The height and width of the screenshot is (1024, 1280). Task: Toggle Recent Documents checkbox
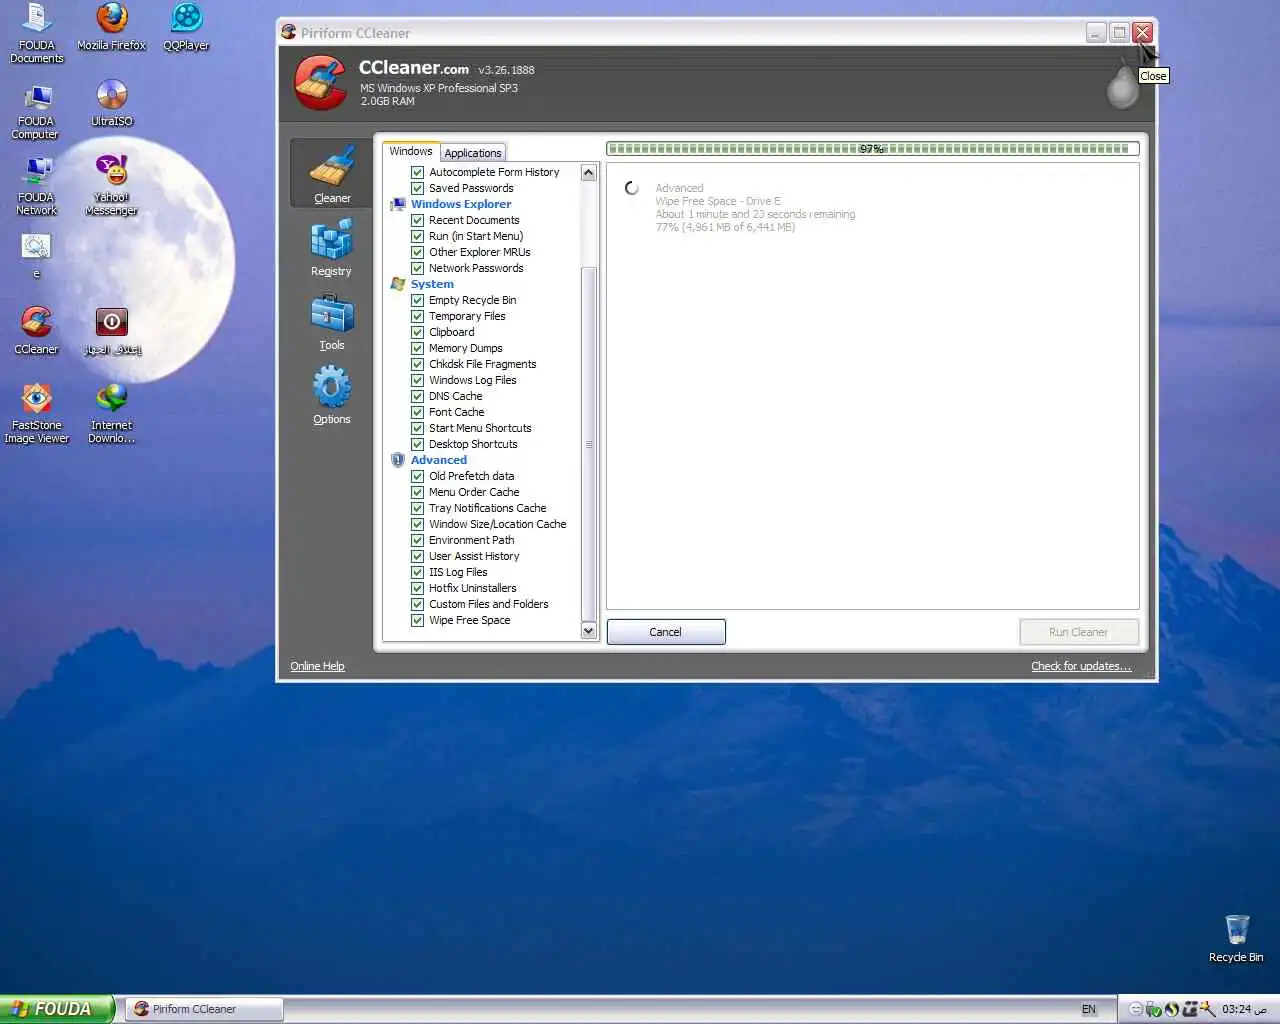coord(418,220)
